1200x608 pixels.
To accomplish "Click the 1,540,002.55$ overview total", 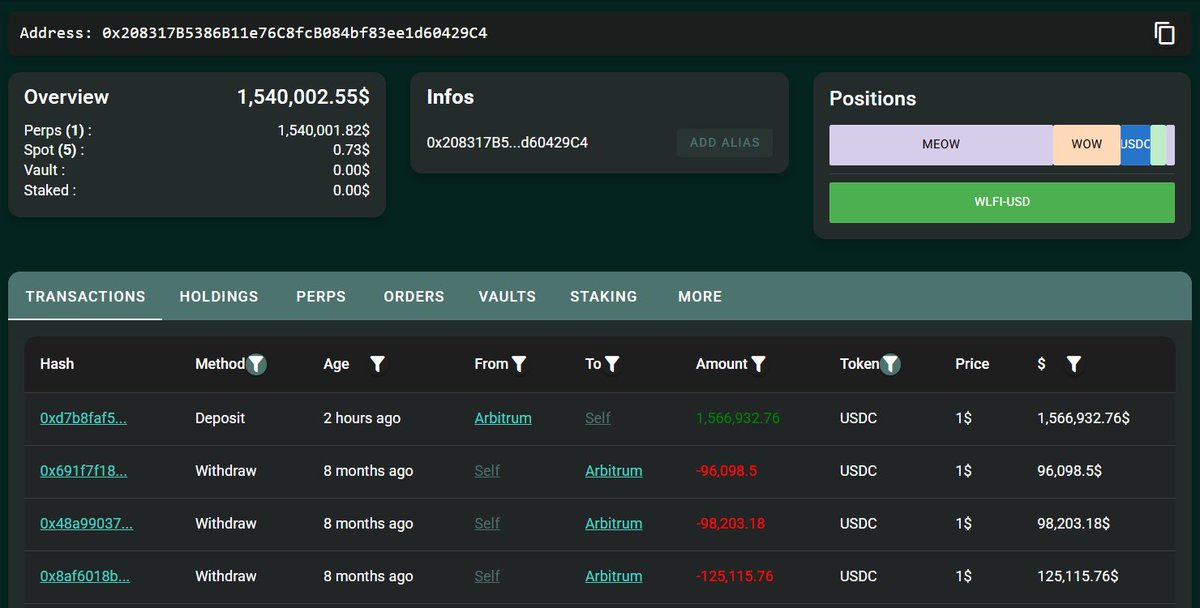I will click(303, 97).
